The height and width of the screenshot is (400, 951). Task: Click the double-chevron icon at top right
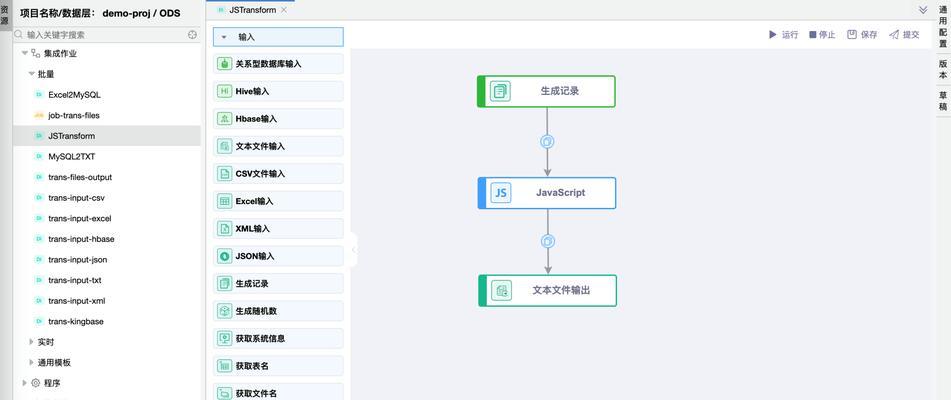[x=923, y=10]
